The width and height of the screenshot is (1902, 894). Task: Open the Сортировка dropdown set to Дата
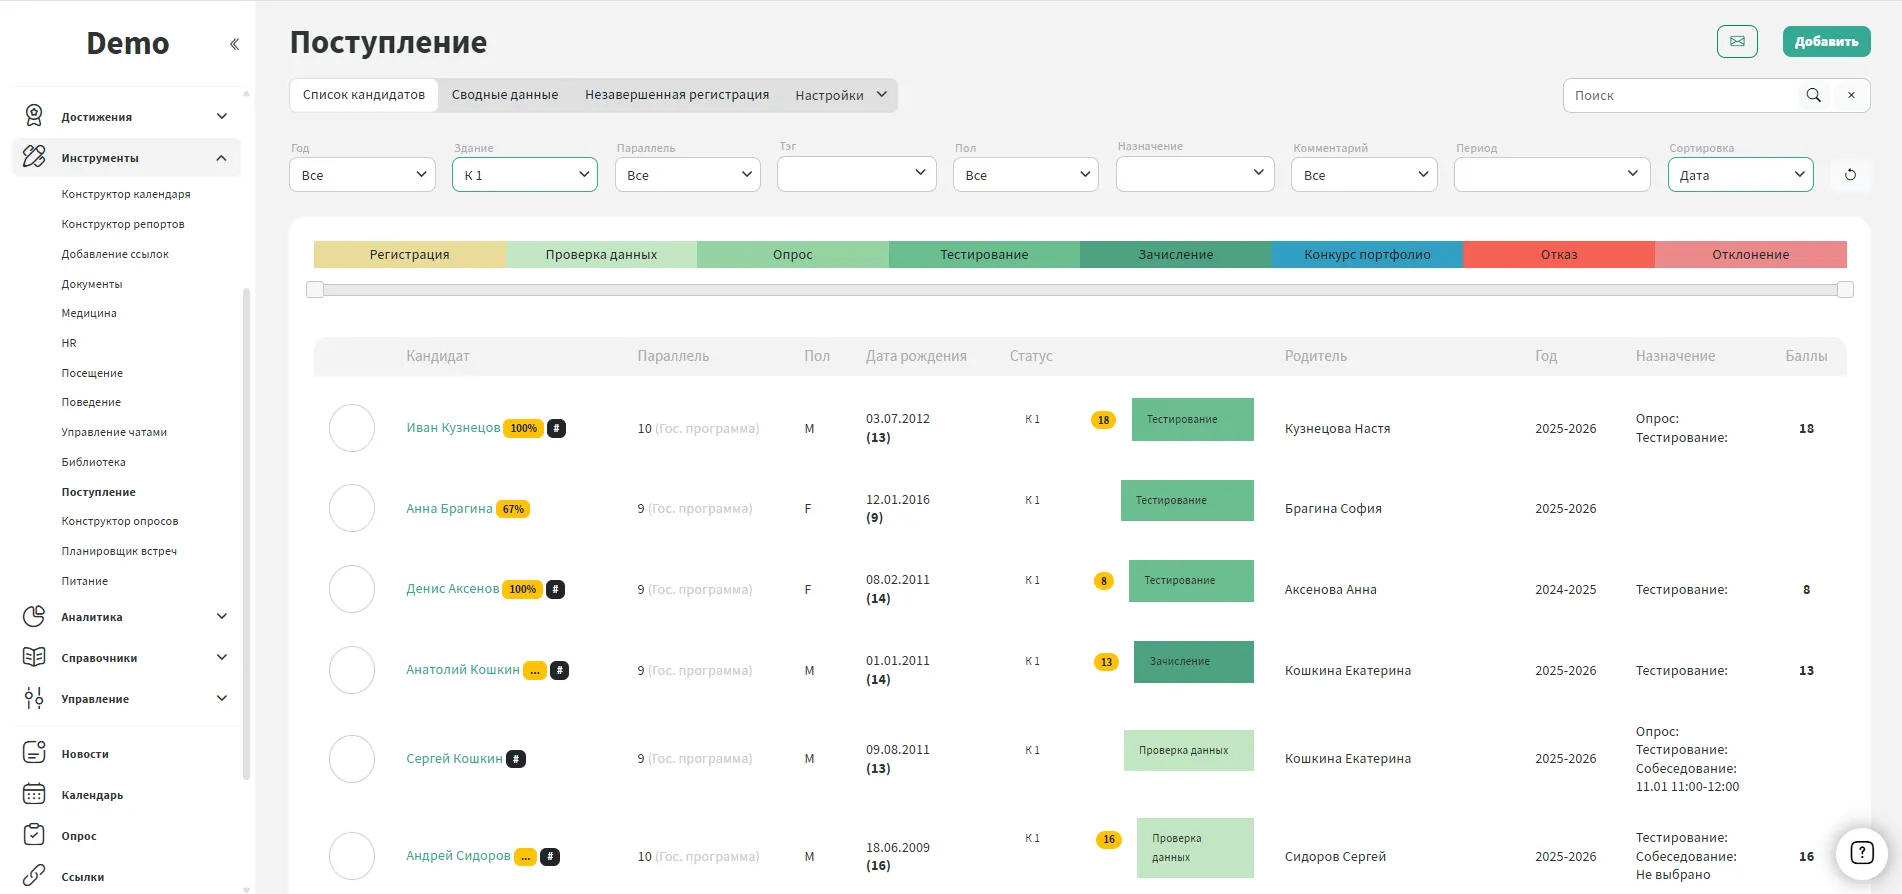(1740, 175)
